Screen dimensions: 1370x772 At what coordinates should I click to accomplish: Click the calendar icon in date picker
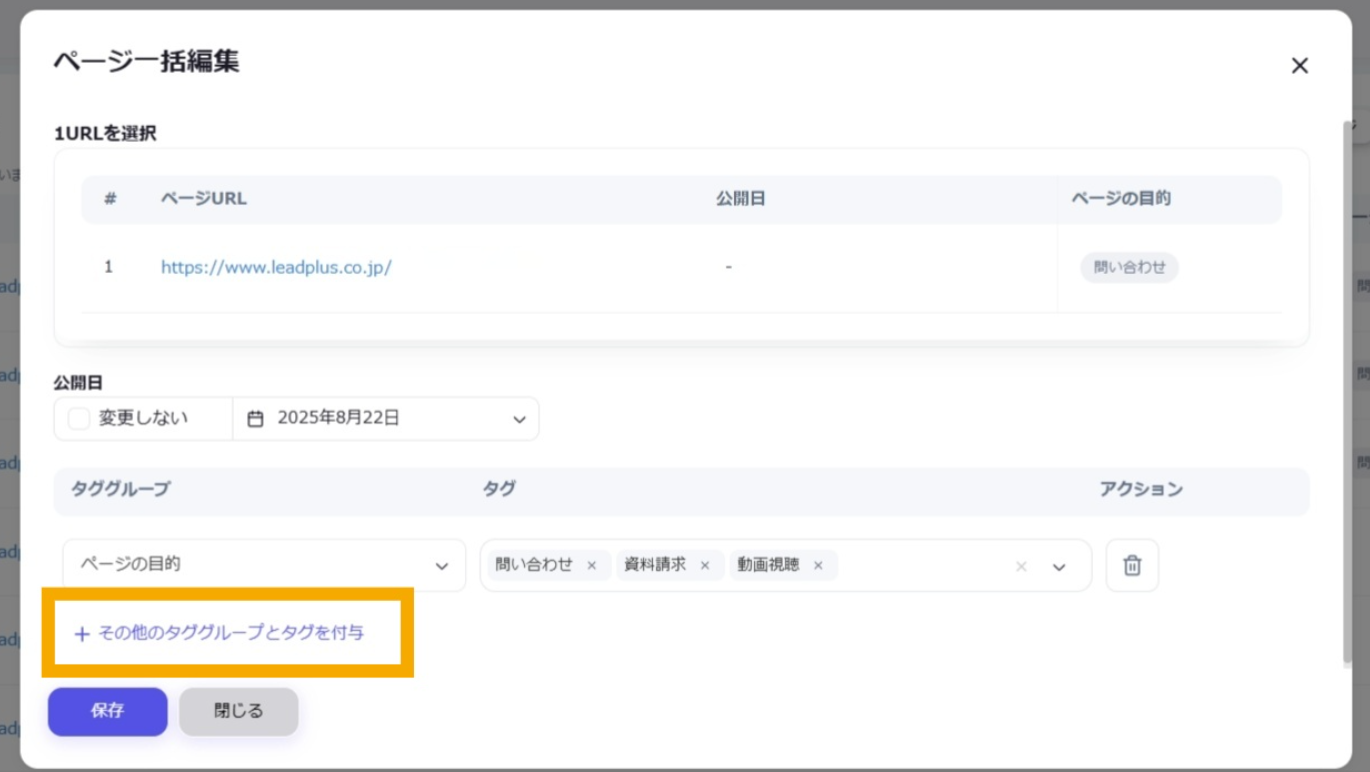[255, 419]
